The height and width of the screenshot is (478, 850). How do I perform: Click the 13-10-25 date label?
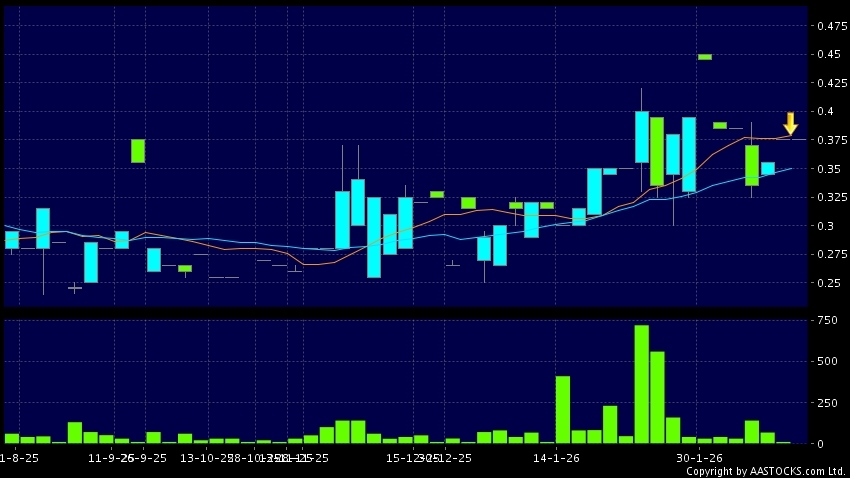coord(205,457)
